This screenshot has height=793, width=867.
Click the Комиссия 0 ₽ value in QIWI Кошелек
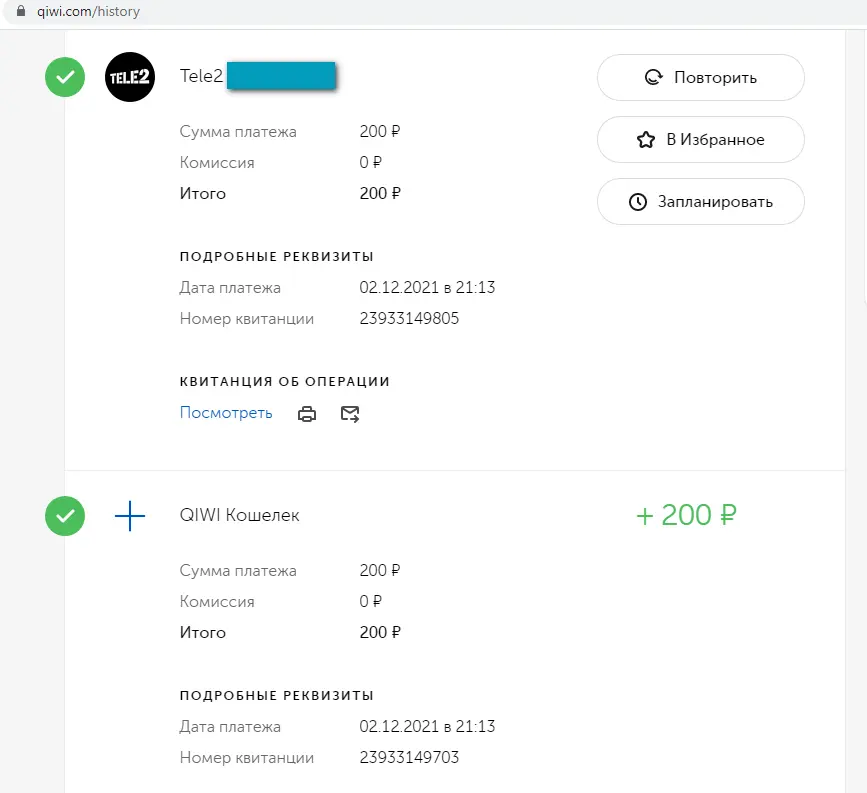pyautogui.click(x=370, y=602)
